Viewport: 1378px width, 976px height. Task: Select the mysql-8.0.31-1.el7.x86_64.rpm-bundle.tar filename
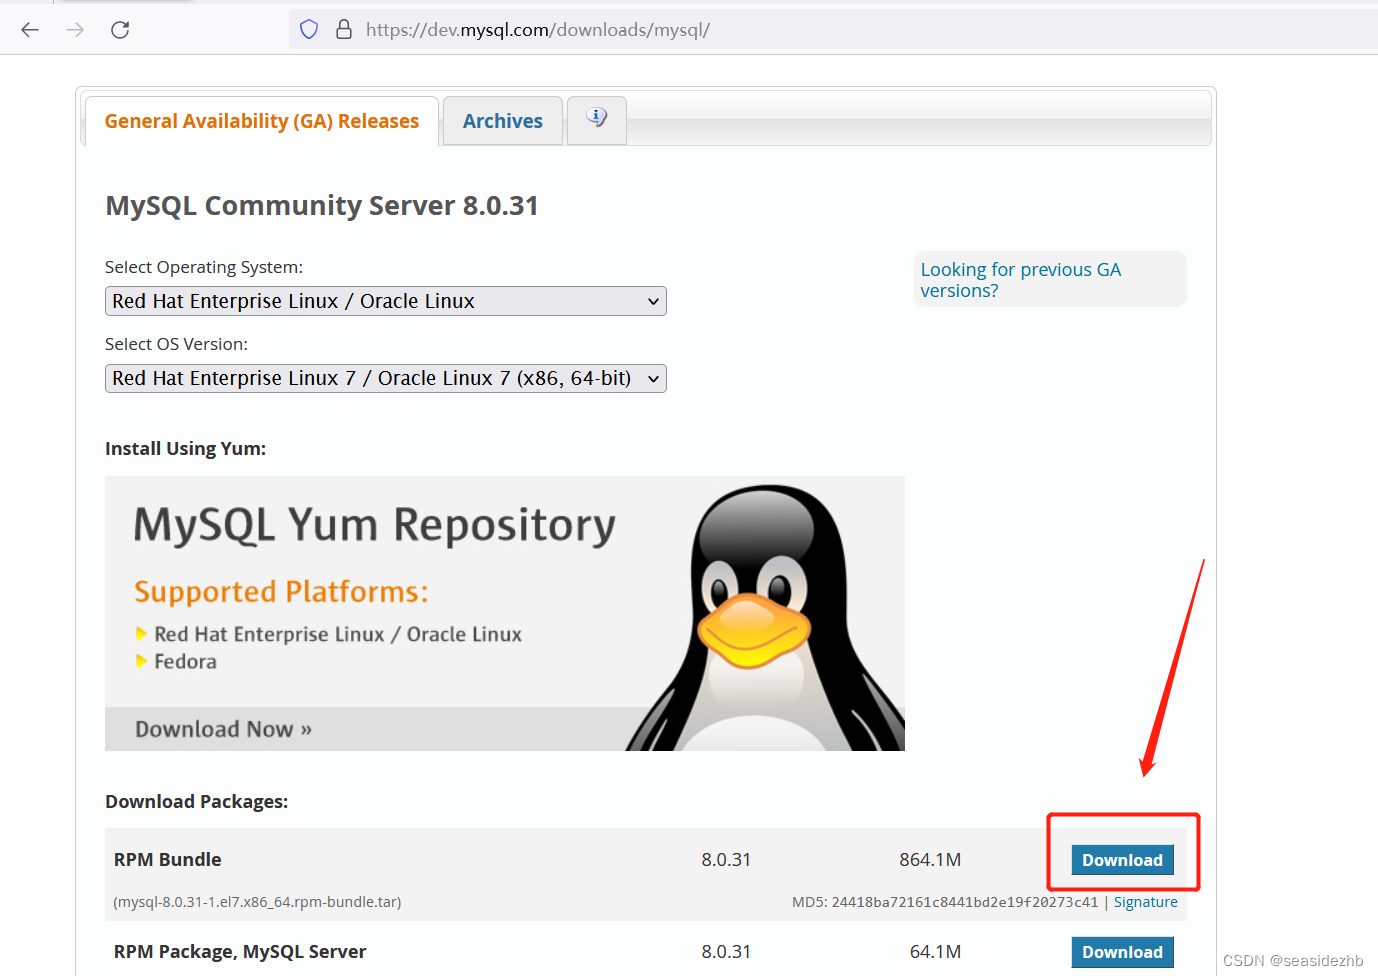pos(257,902)
